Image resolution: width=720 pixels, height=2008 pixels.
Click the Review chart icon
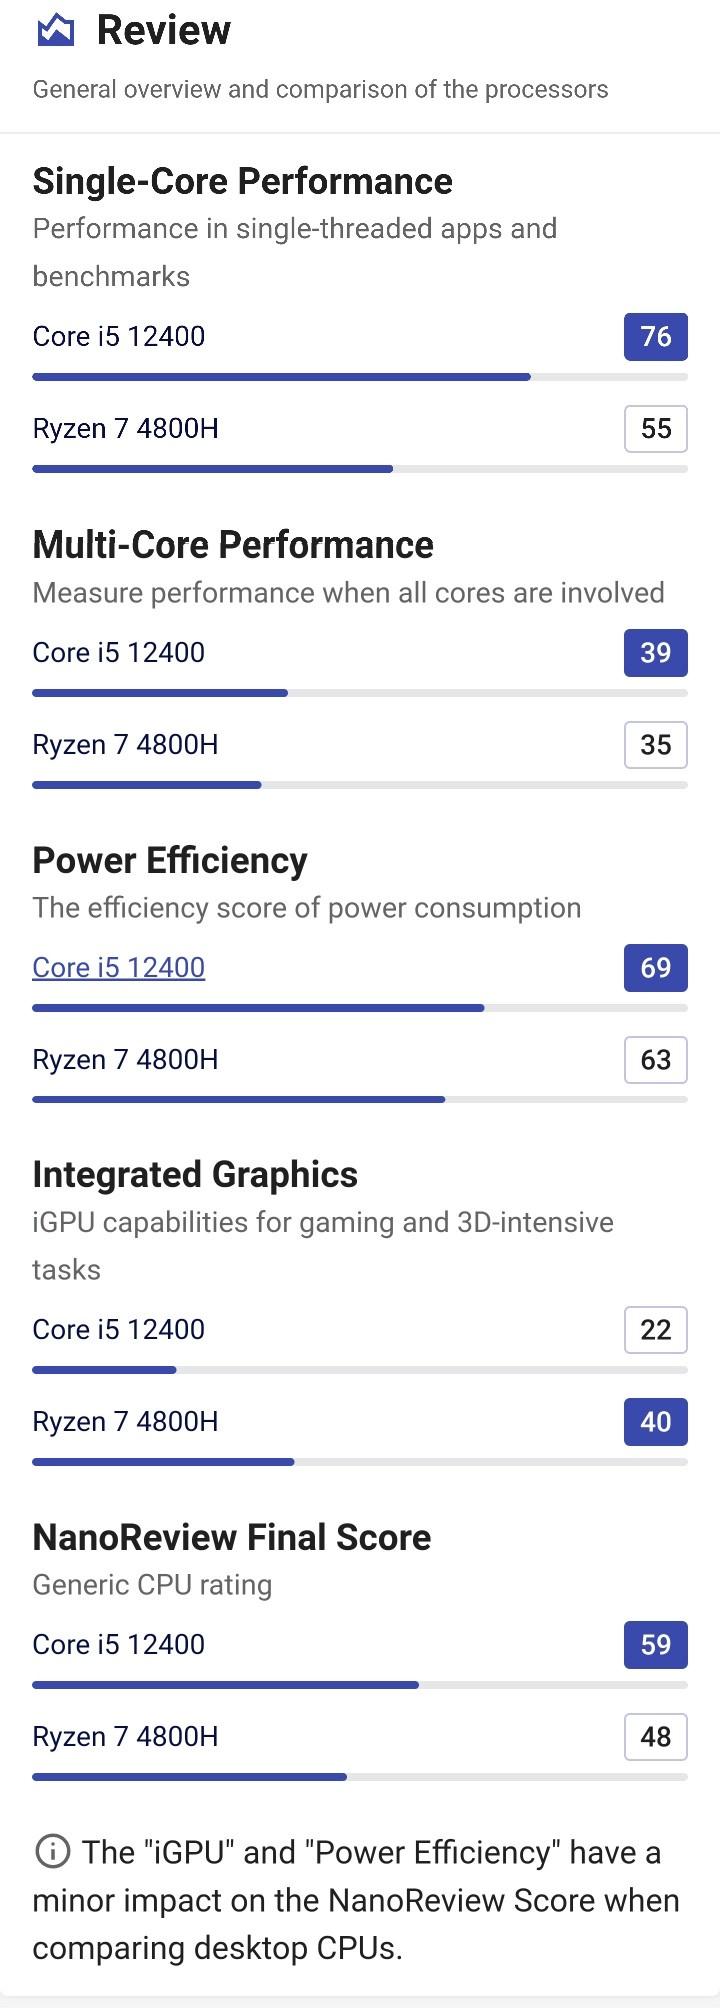click(x=55, y=31)
